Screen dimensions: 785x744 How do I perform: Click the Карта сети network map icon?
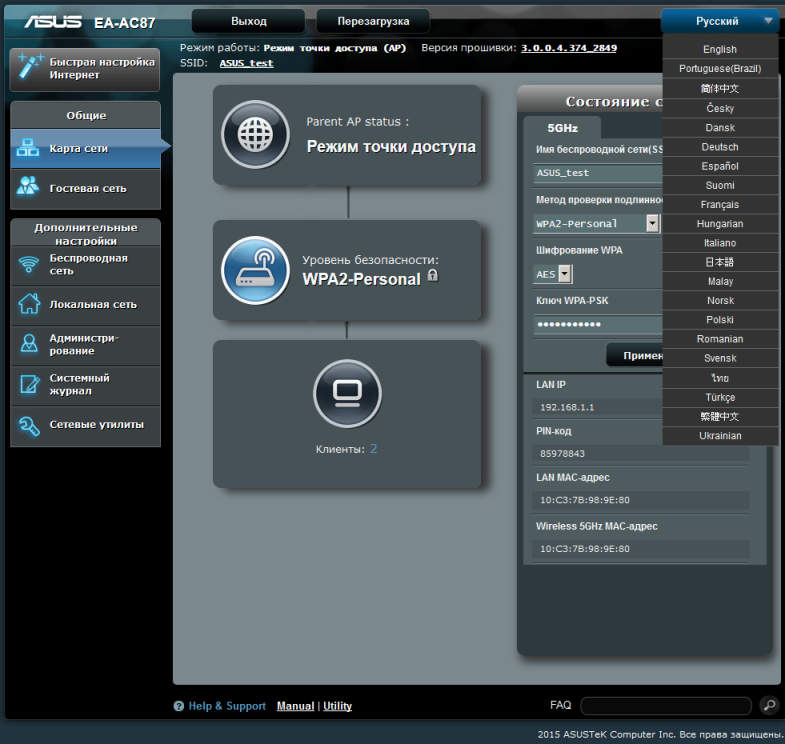pyautogui.click(x=28, y=148)
